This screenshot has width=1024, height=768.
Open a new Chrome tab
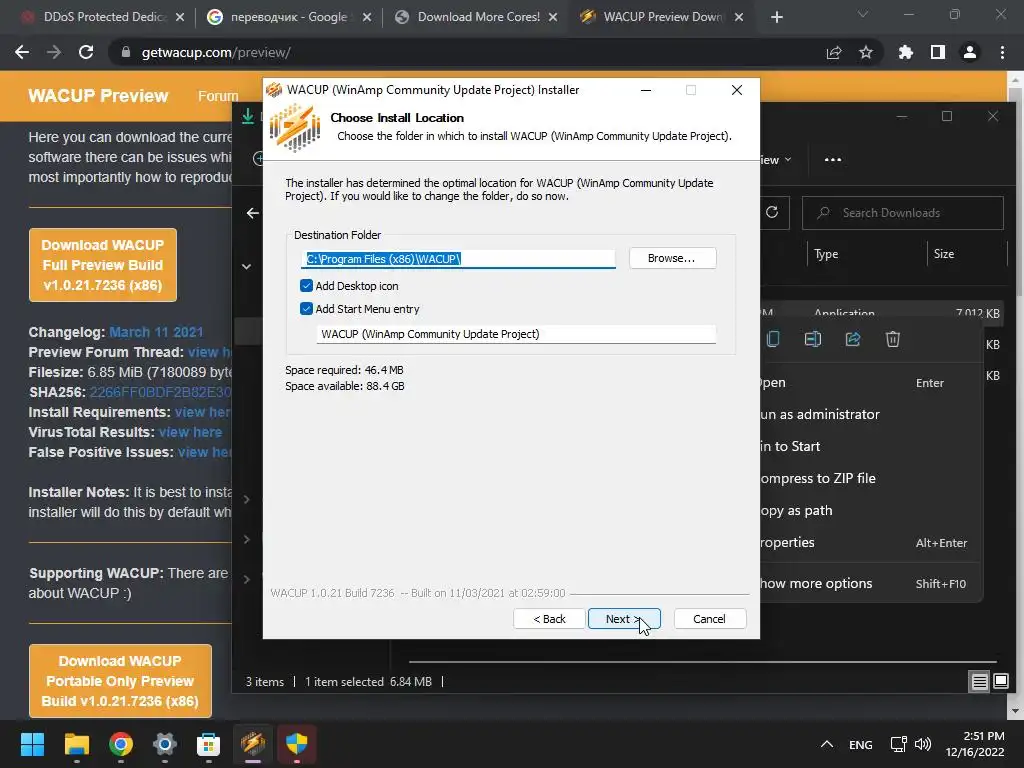776,17
